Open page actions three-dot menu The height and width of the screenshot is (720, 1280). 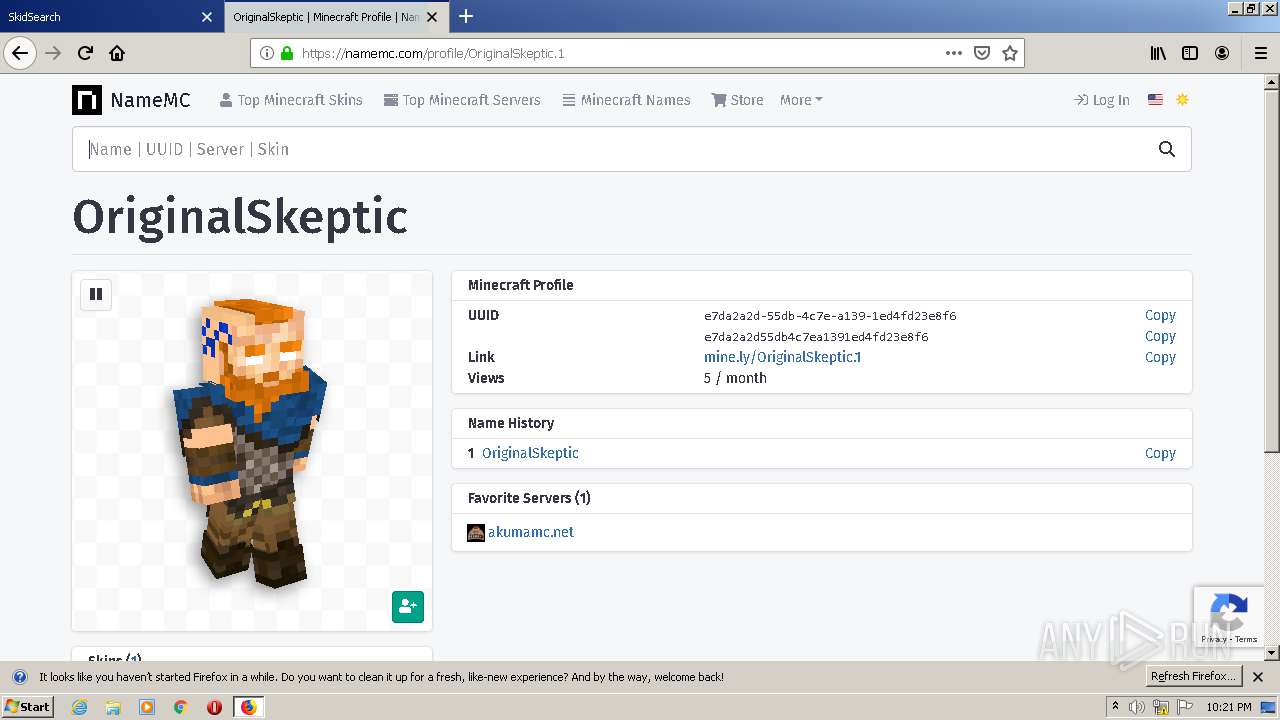(954, 53)
